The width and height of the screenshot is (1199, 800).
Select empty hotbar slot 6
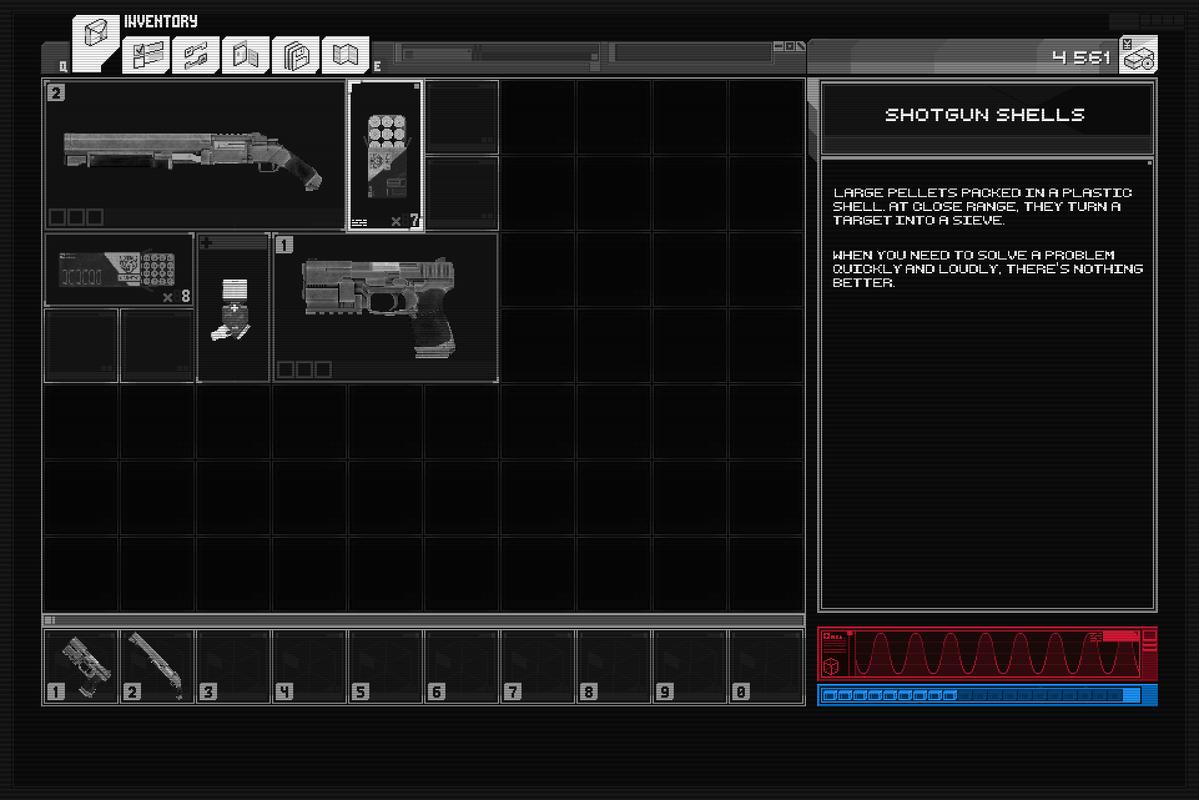[461, 666]
